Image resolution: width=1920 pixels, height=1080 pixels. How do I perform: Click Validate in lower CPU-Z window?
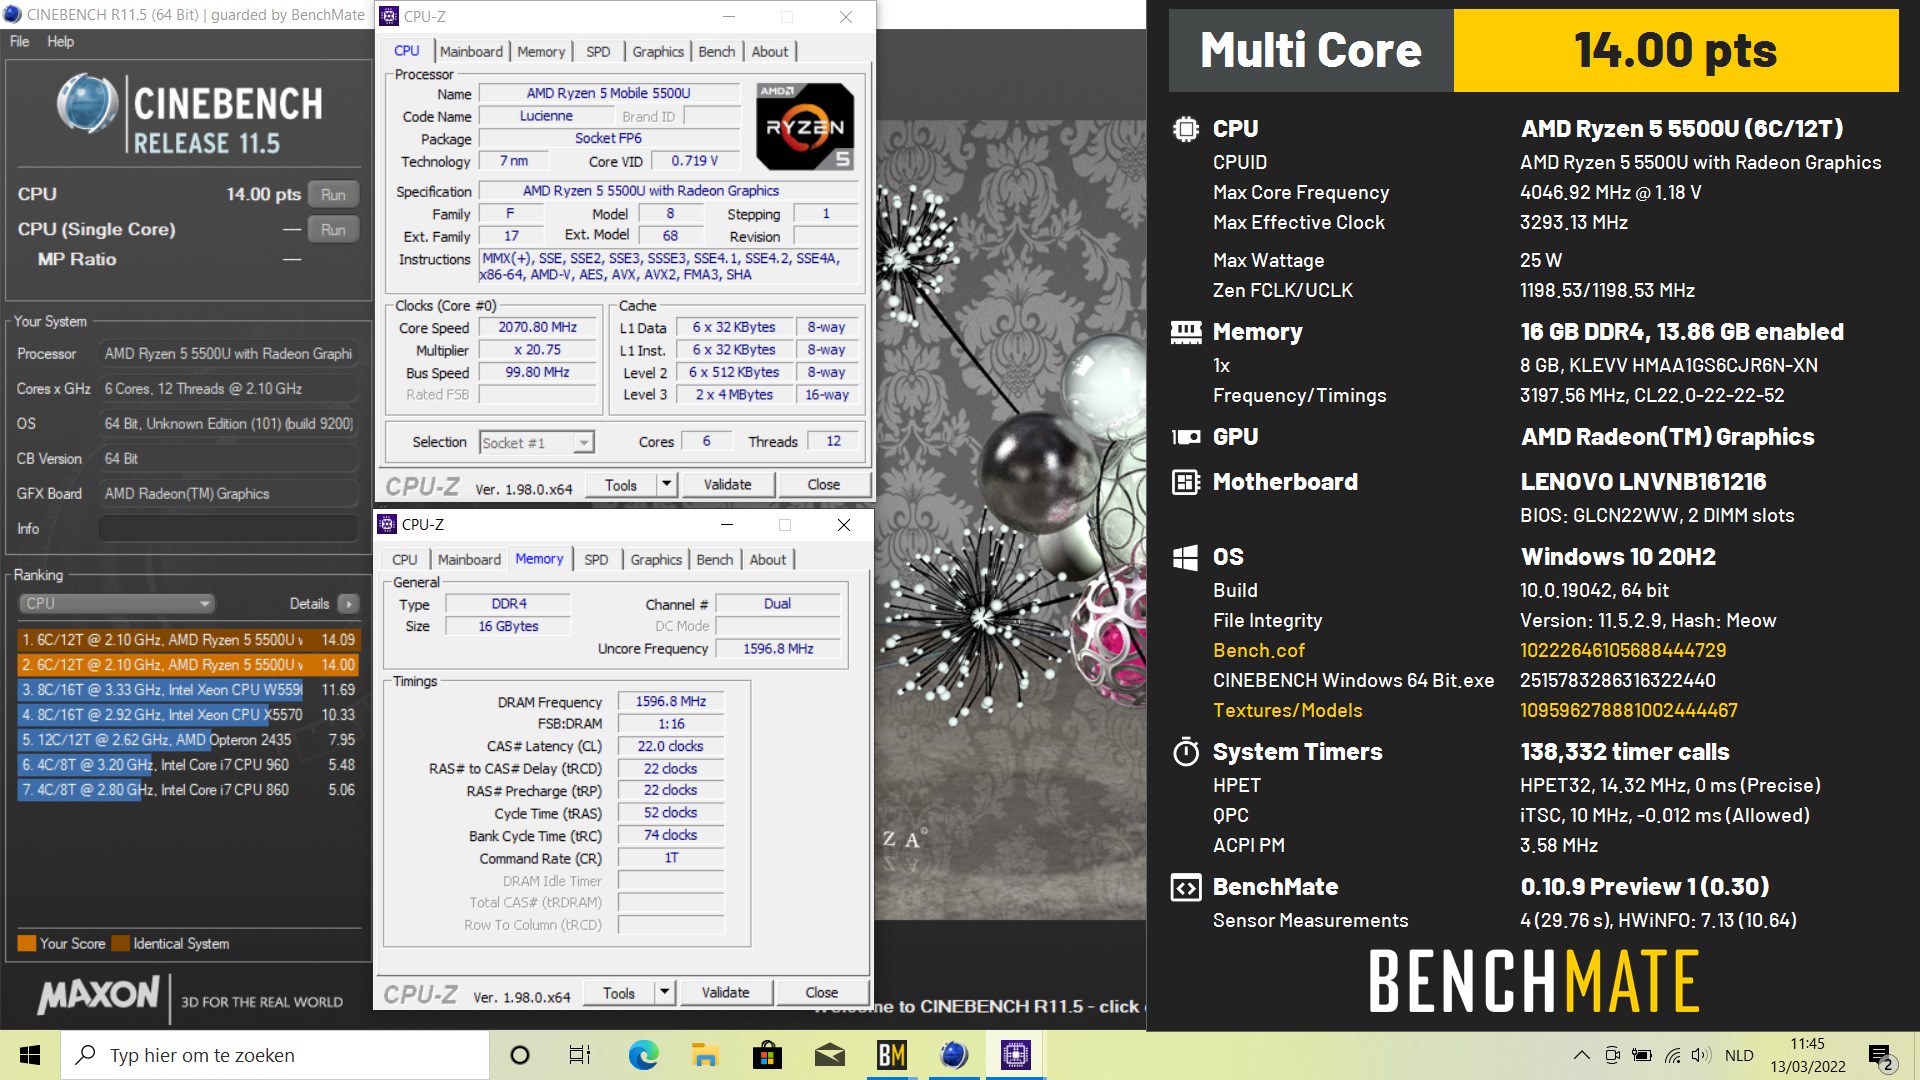click(725, 993)
